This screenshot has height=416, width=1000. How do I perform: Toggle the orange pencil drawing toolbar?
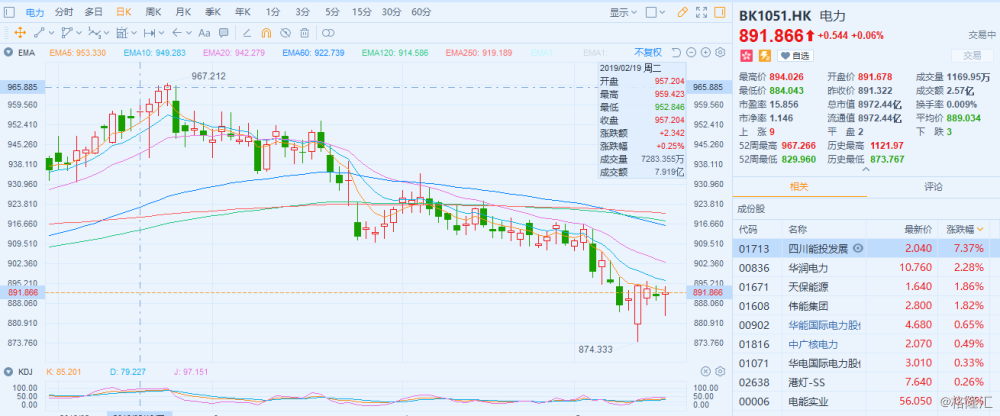682,12
